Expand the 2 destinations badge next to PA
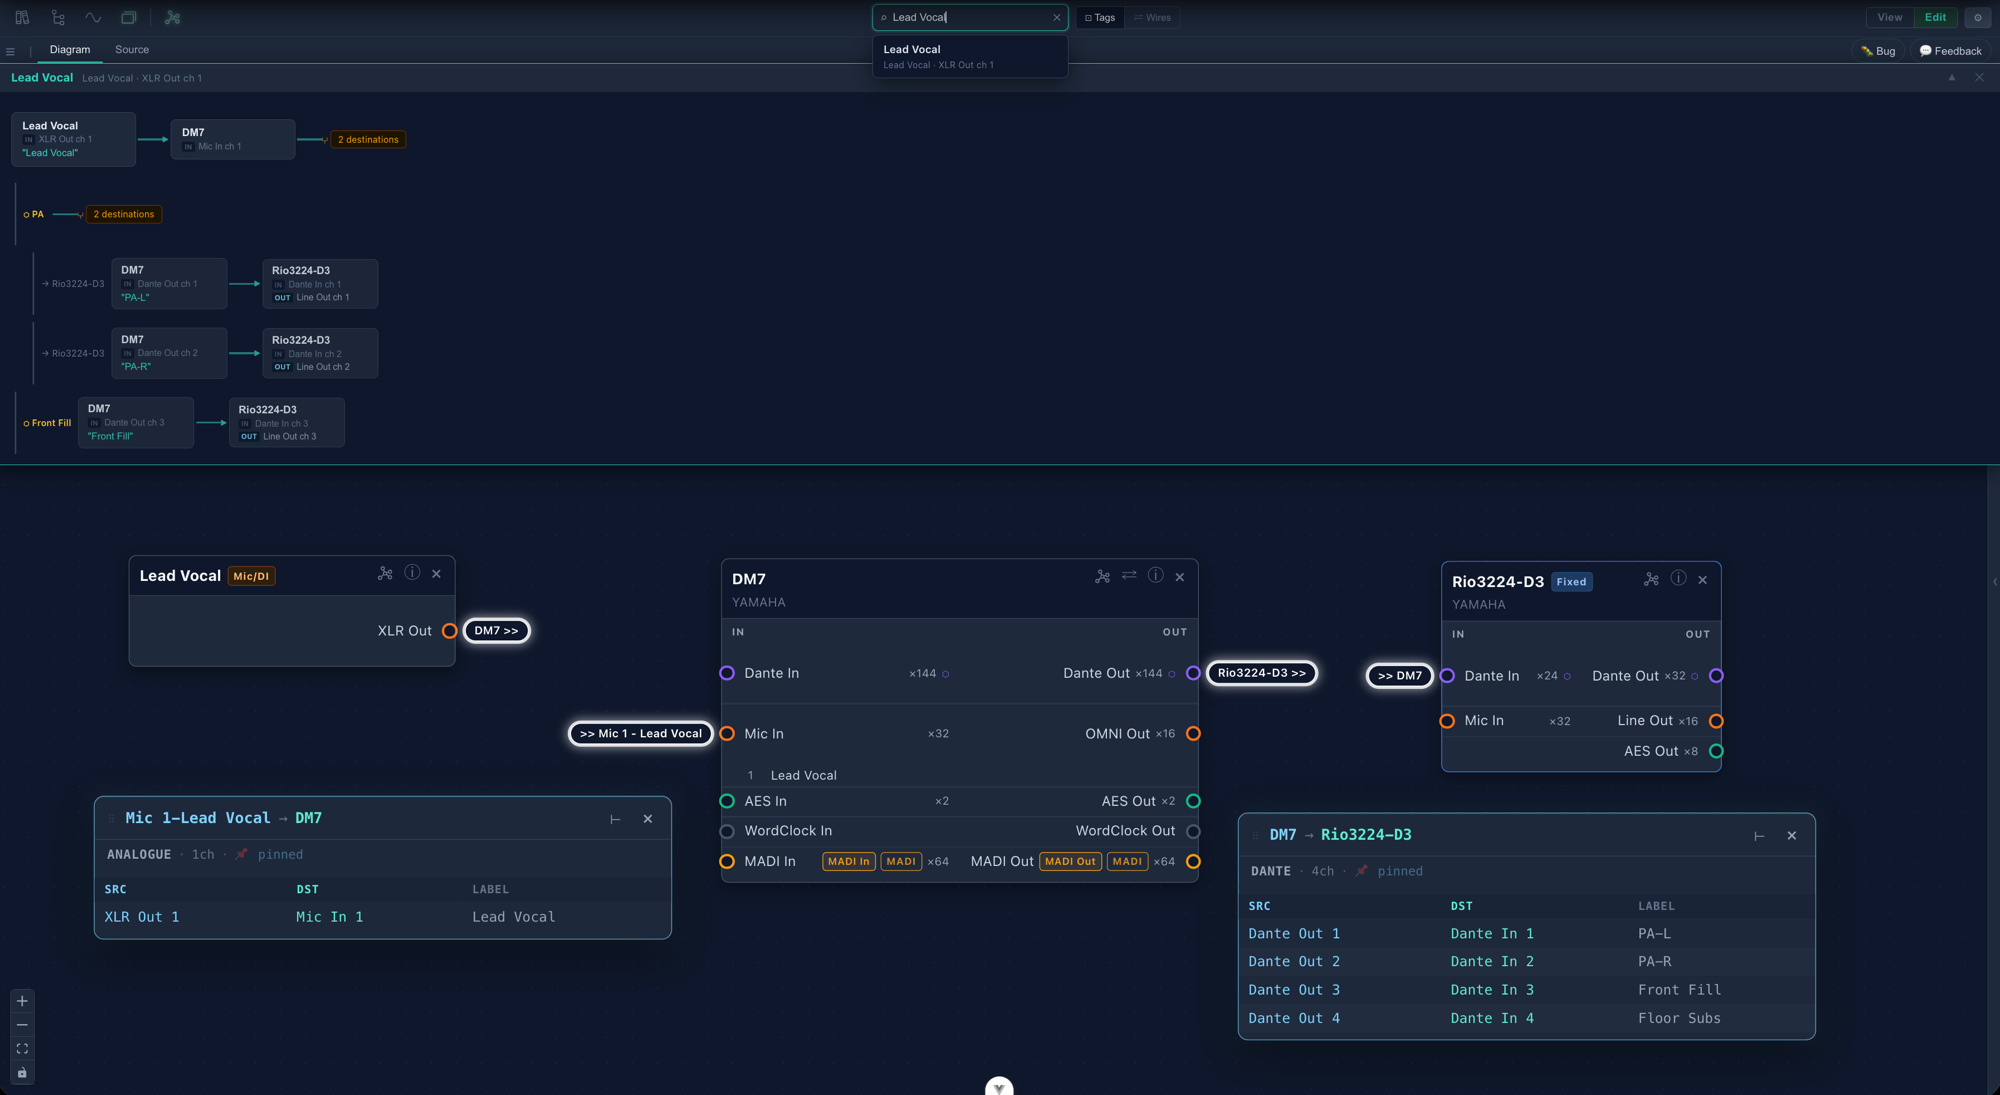The height and width of the screenshot is (1095, 2000). tap(124, 214)
